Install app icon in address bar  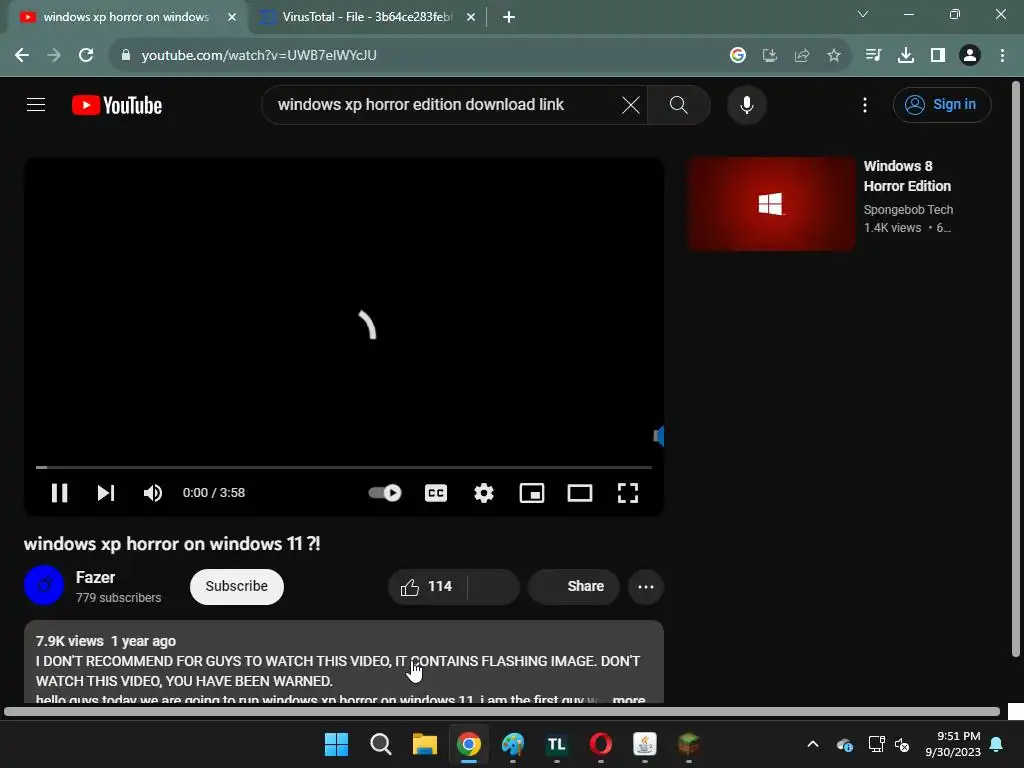point(770,55)
